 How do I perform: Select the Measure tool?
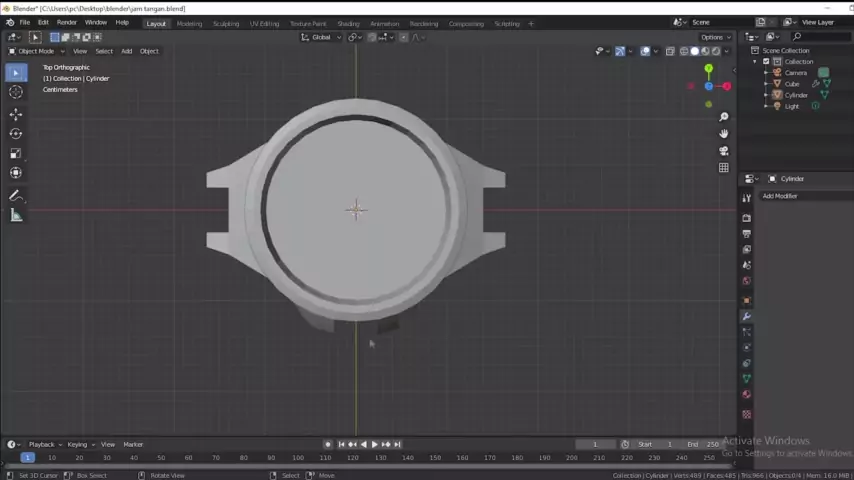pos(16,216)
